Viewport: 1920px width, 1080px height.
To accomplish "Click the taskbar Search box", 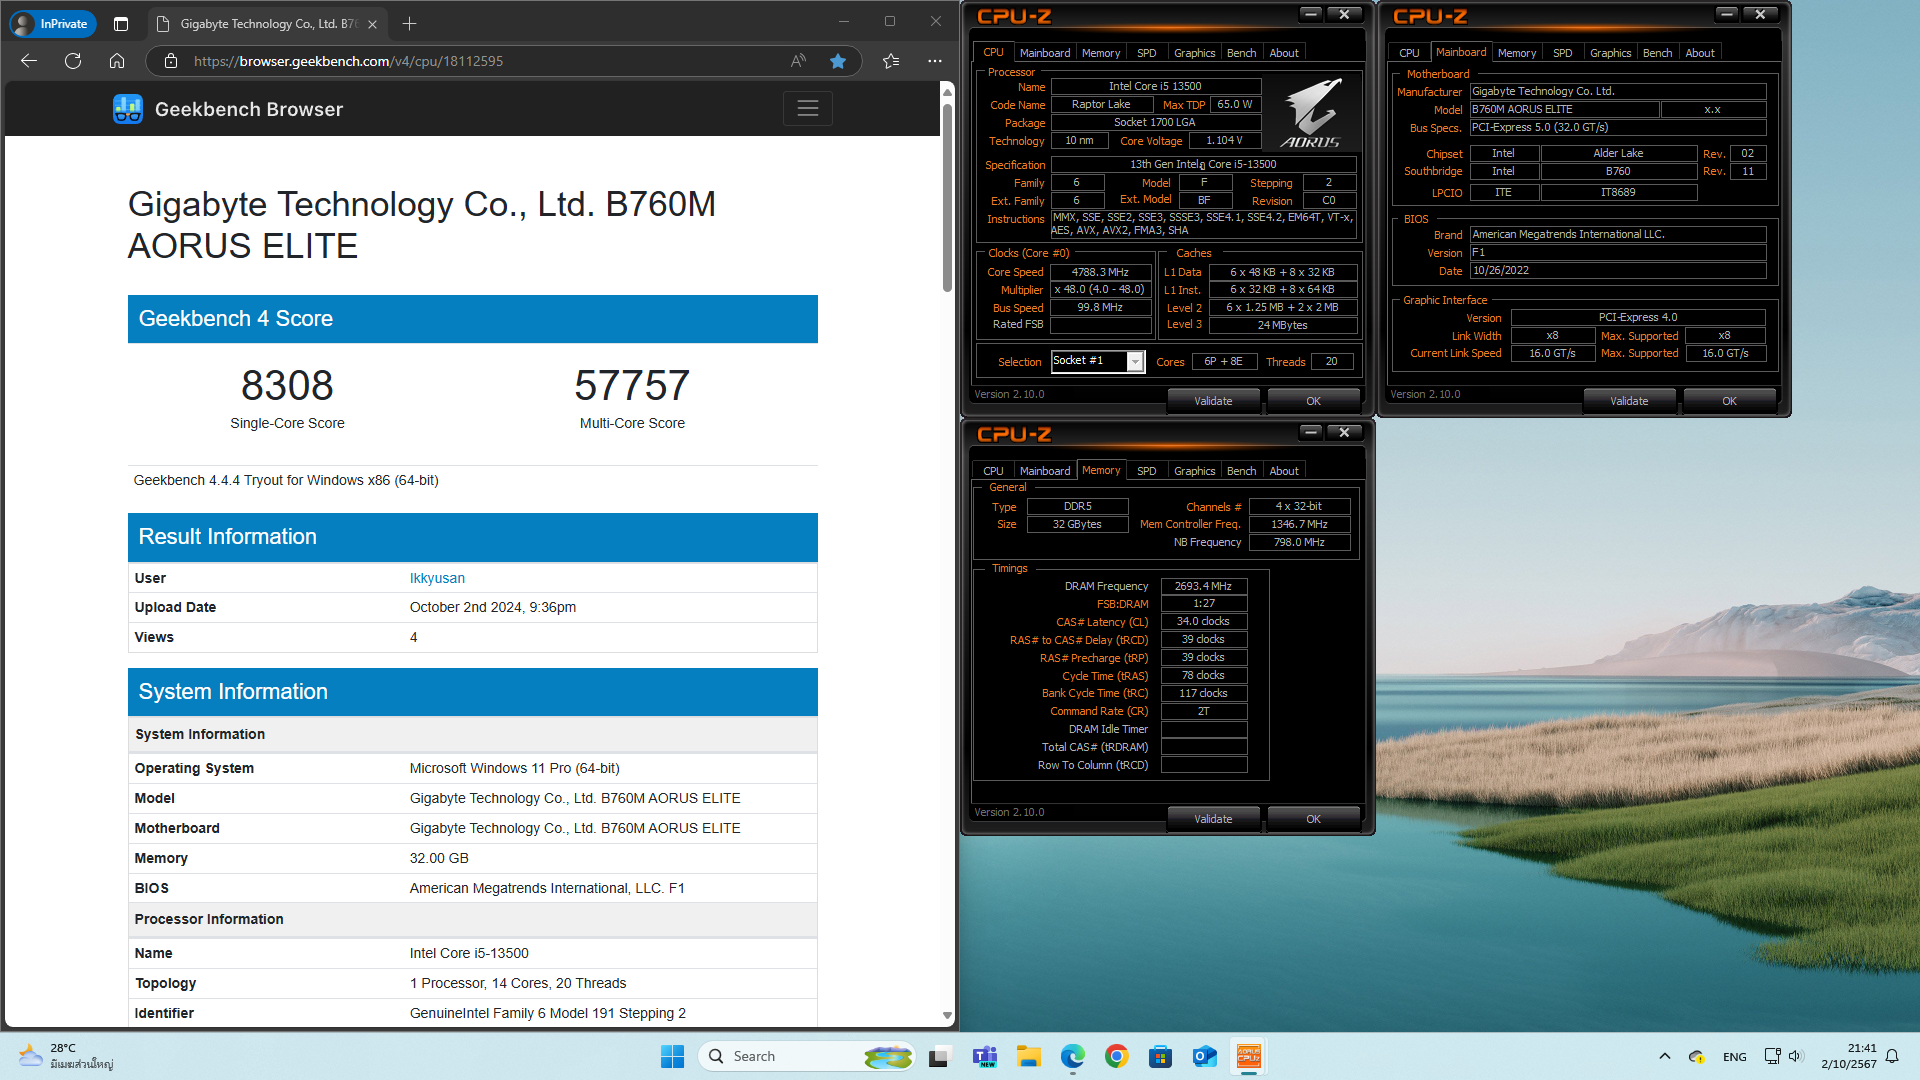I will [x=807, y=1056].
